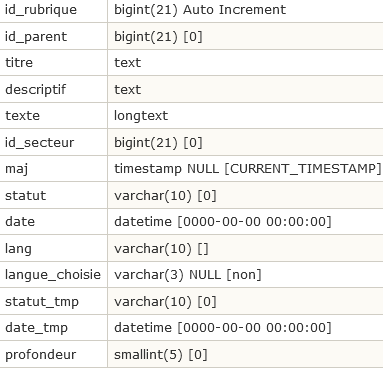Select the langue_choisie column name
The width and height of the screenshot is (383, 369).
coord(53,275)
